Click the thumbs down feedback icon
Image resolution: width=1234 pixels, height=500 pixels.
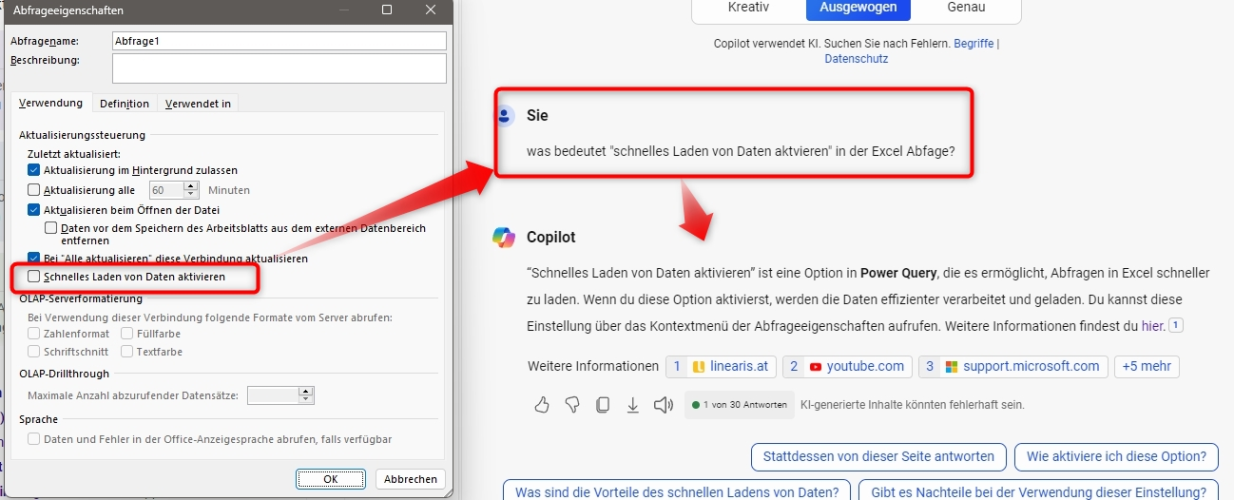[x=572, y=405]
